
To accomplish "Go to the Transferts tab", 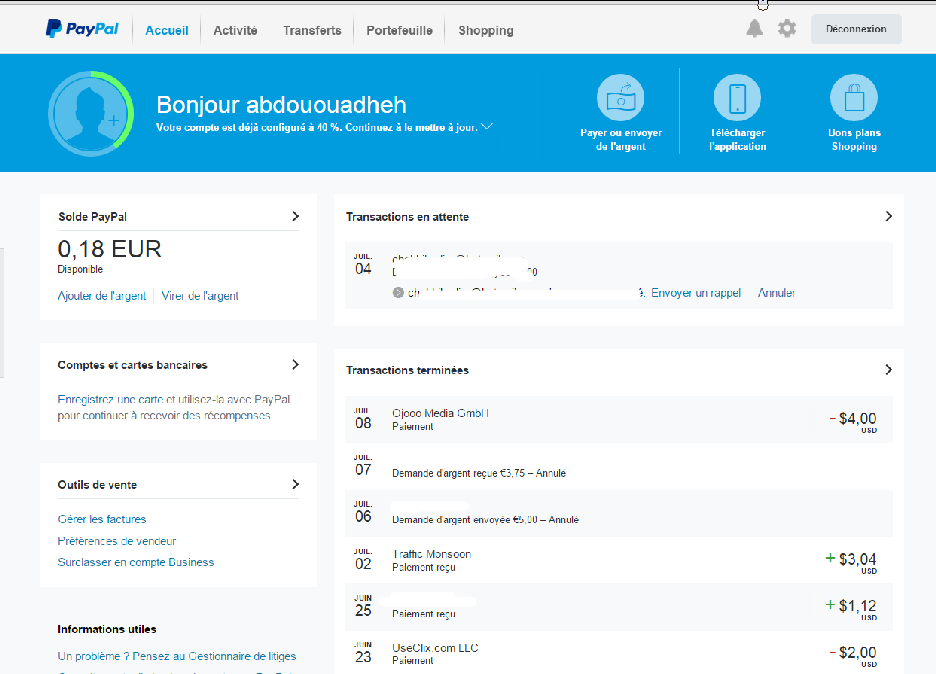I will (312, 30).
